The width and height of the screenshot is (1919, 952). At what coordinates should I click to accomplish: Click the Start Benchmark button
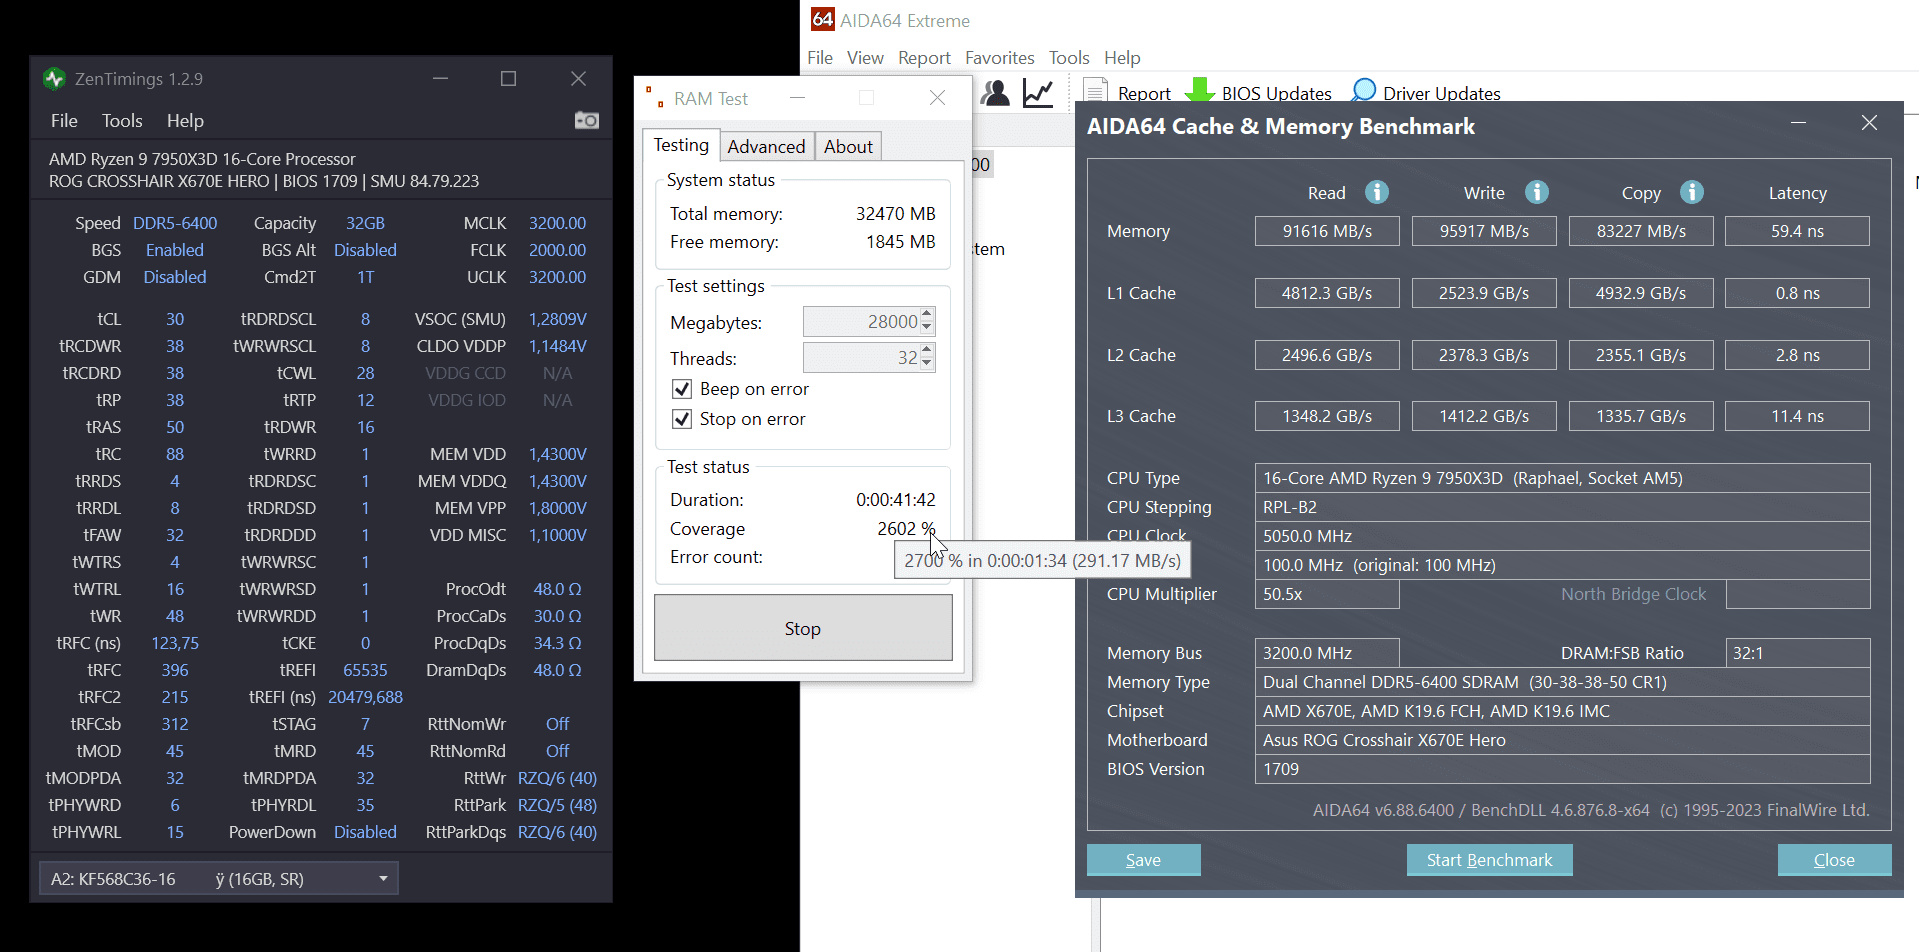point(1489,860)
